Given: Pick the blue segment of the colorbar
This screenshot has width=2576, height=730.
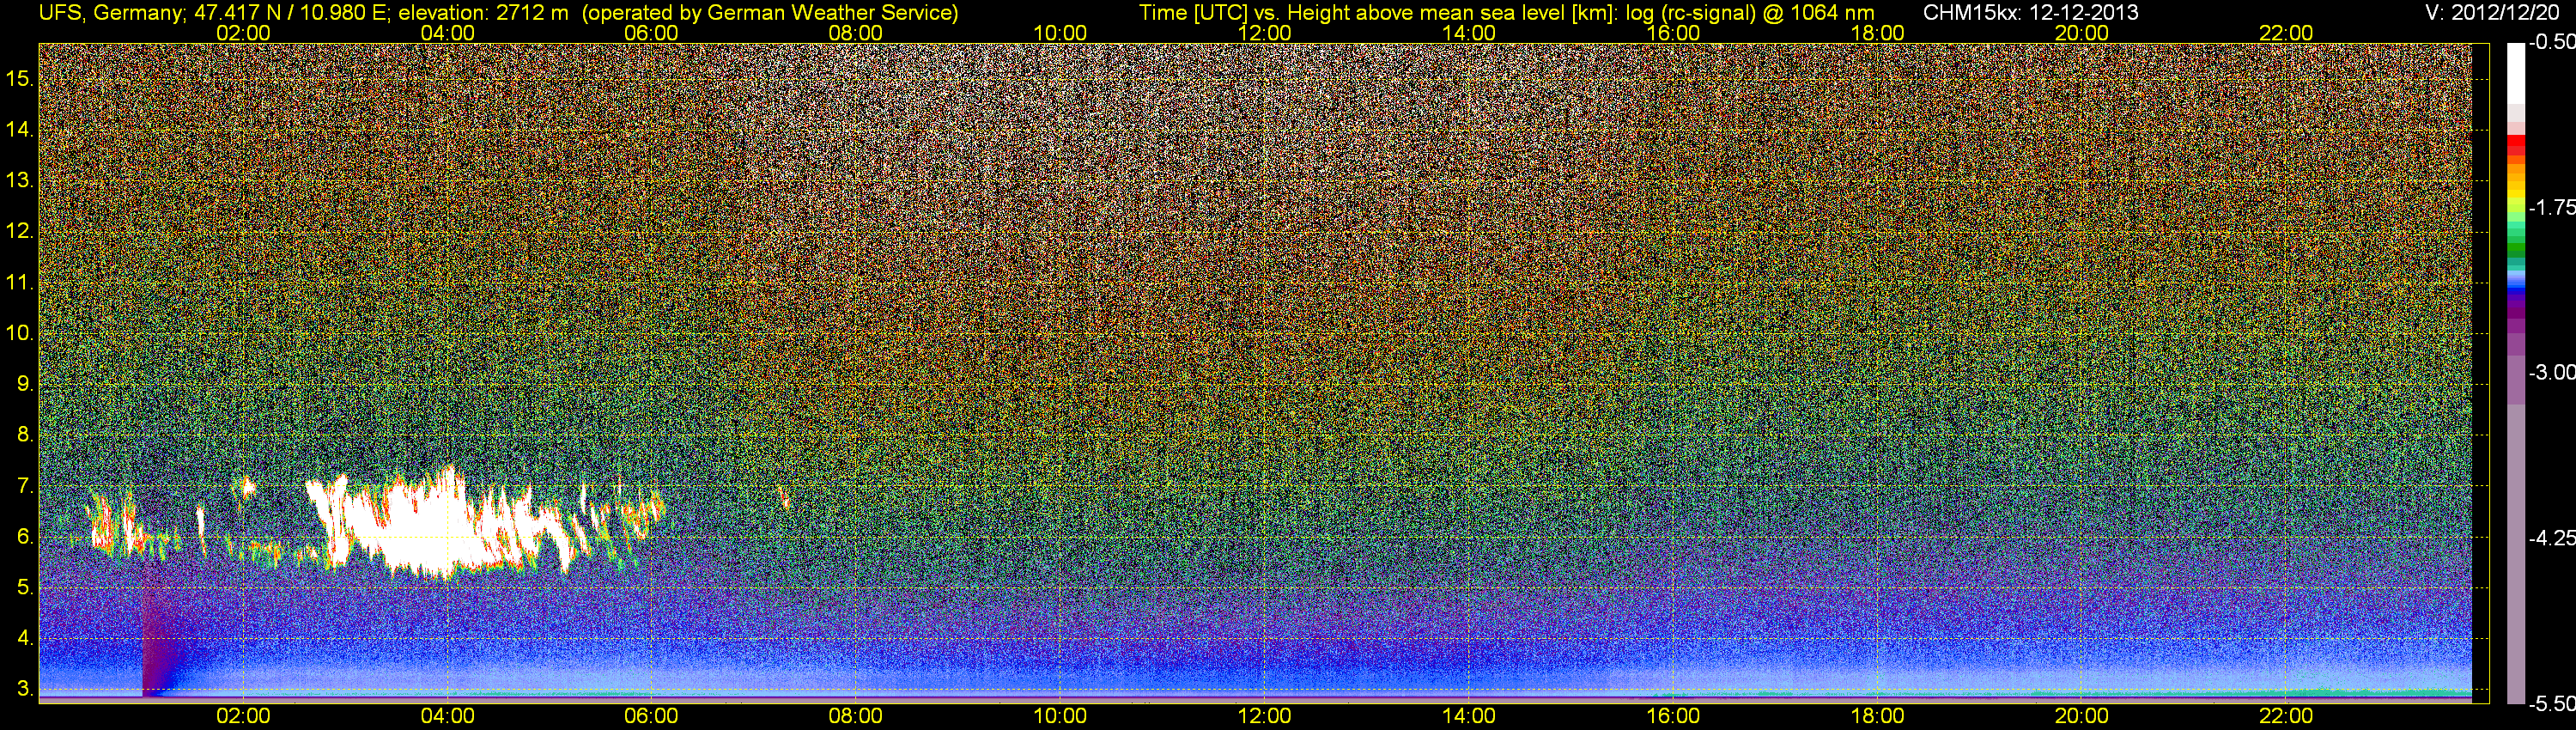Looking at the screenshot, I should pyautogui.click(x=2516, y=287).
